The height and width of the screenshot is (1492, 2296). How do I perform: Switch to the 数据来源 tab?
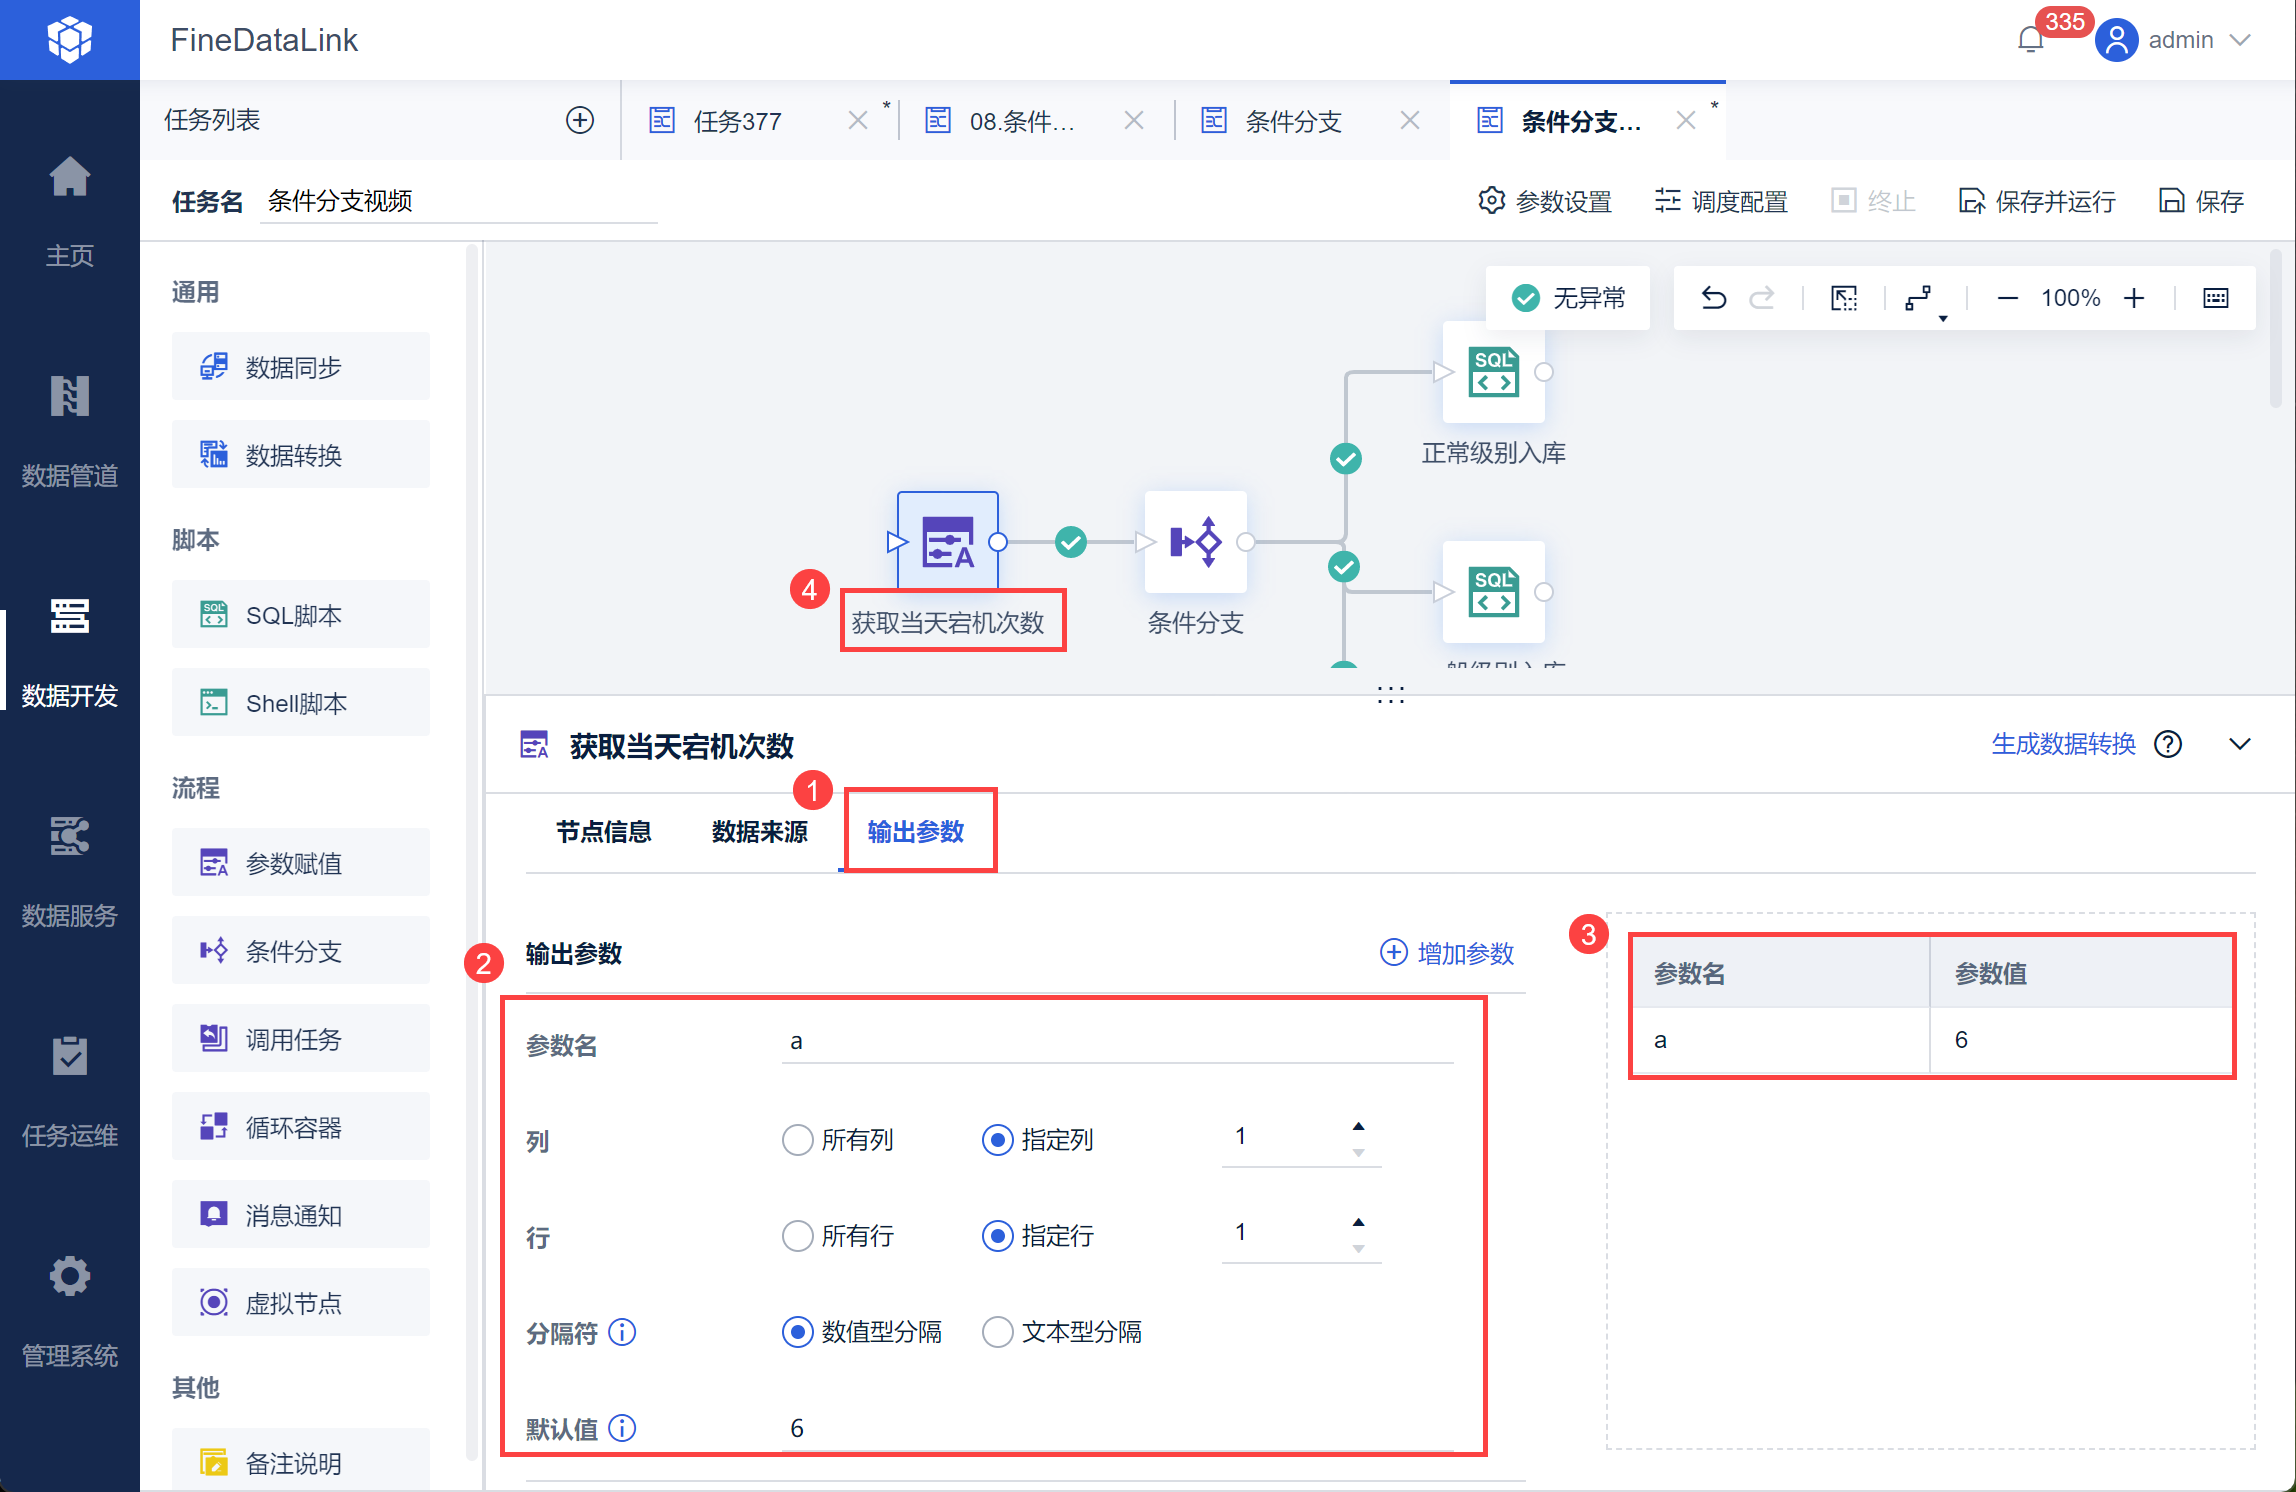759,832
